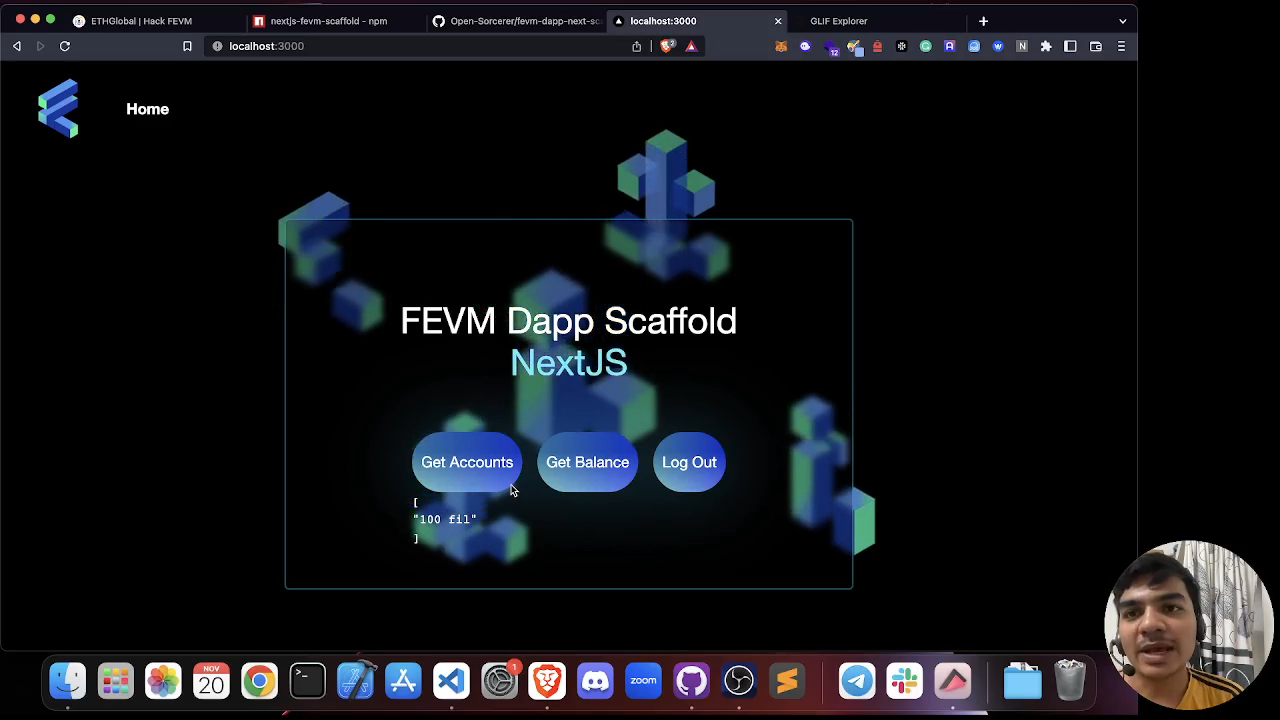
Task: Open Slack from the dock
Action: pos(905,681)
